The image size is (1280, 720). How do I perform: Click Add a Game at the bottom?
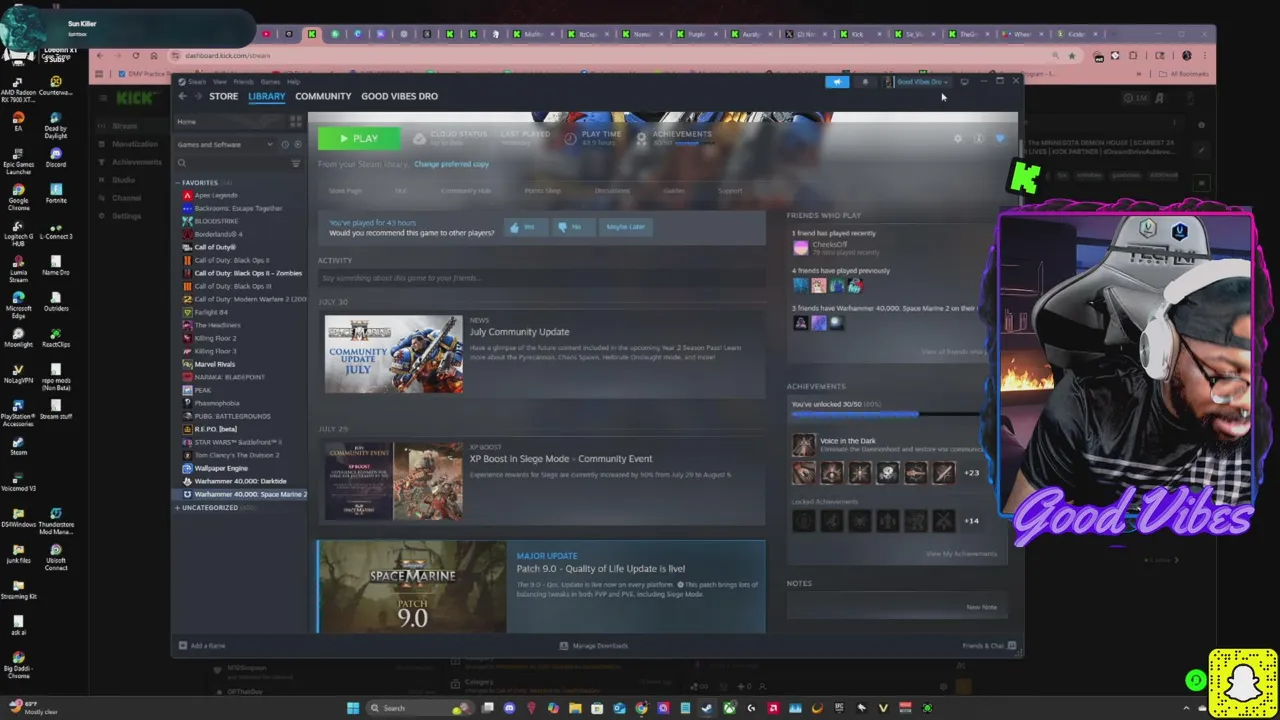click(202, 646)
